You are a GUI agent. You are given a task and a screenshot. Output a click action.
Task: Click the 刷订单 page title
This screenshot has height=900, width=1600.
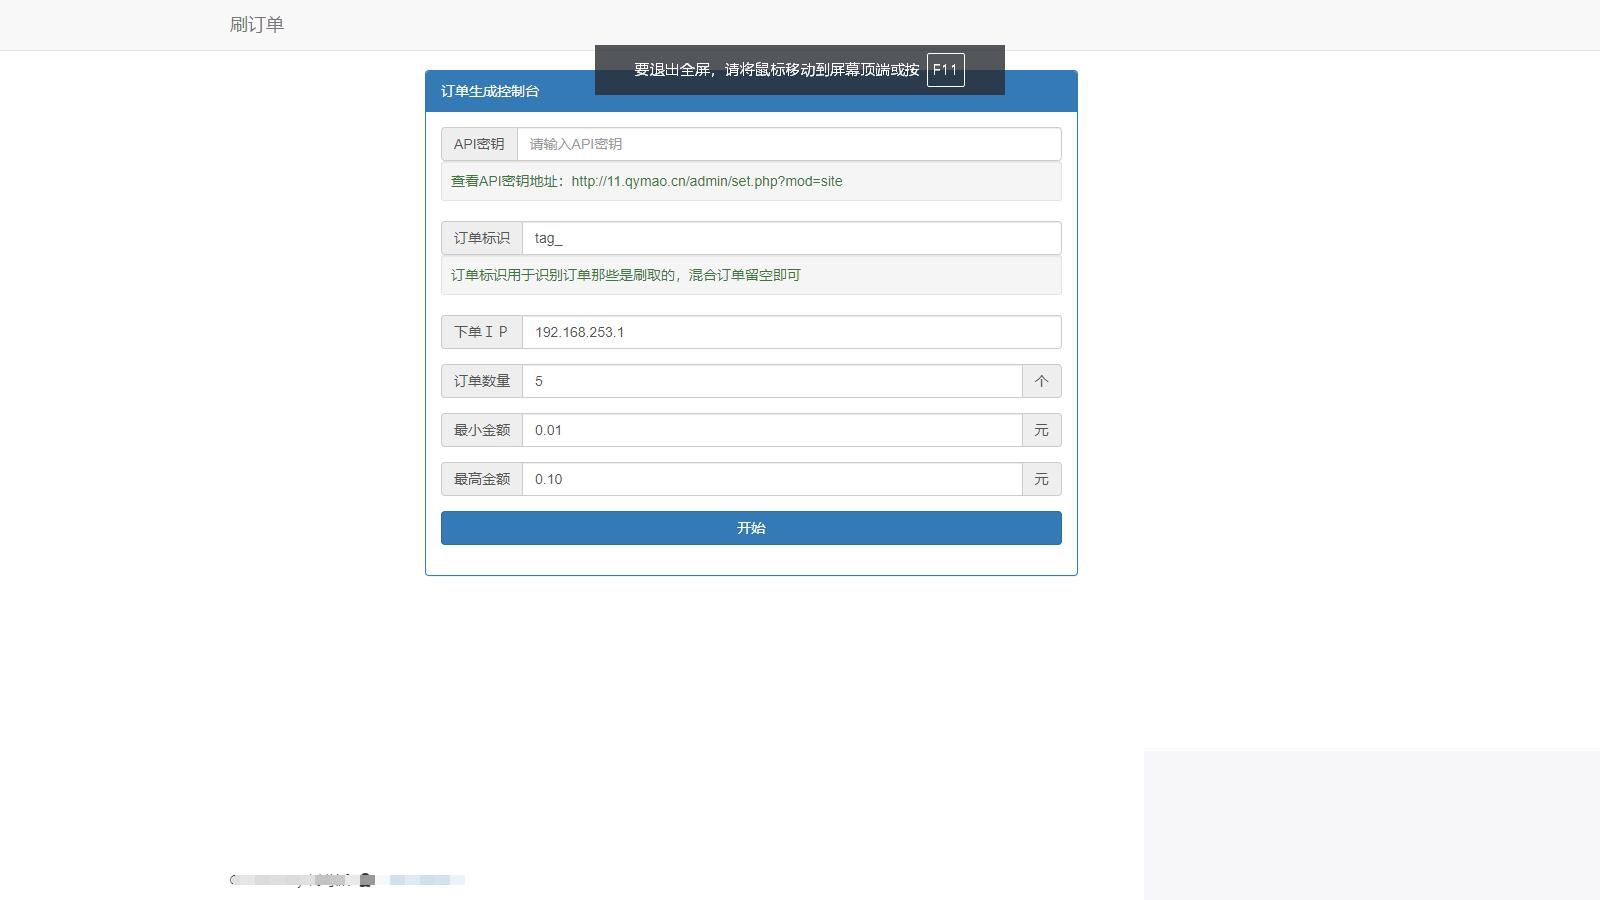pyautogui.click(x=256, y=24)
